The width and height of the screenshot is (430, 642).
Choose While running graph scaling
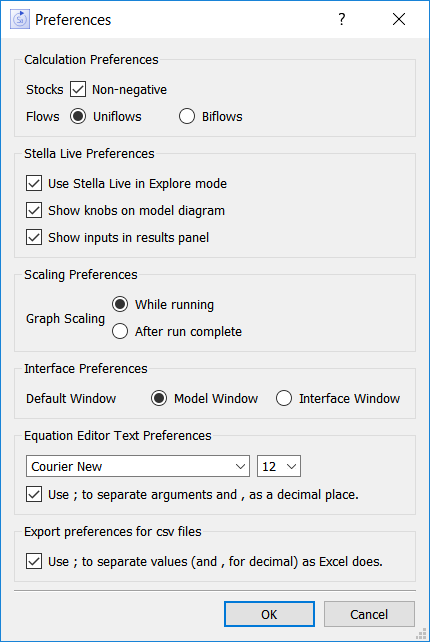(120, 304)
